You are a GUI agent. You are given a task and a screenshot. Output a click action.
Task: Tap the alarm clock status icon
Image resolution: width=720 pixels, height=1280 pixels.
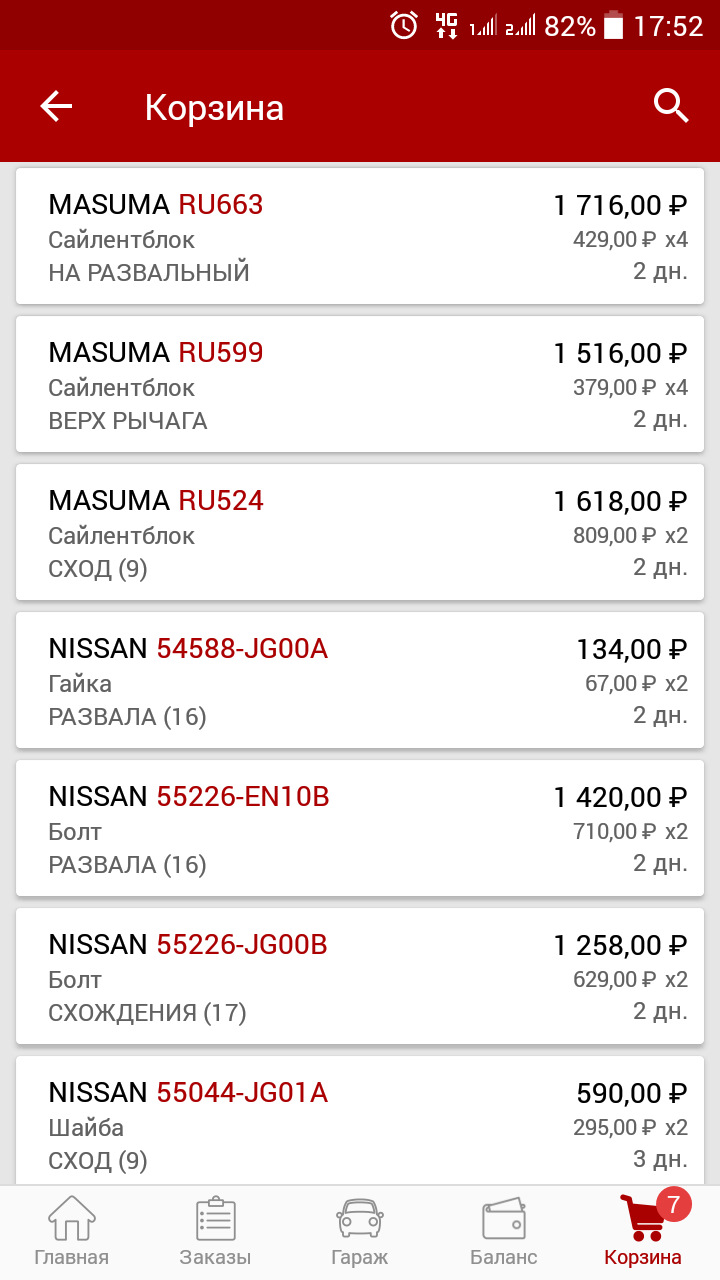404,26
